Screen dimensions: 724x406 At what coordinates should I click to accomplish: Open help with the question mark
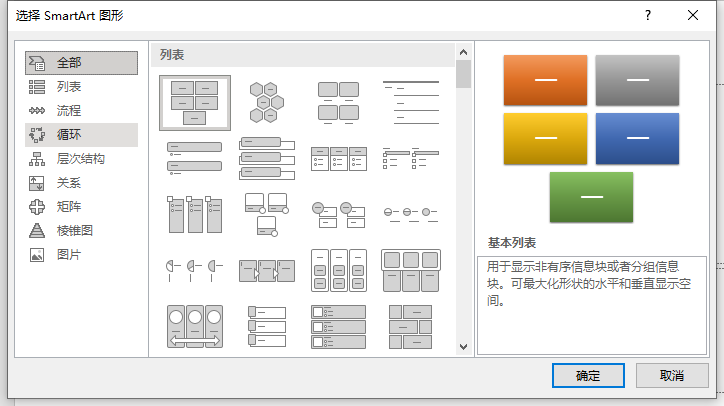pyautogui.click(x=648, y=16)
